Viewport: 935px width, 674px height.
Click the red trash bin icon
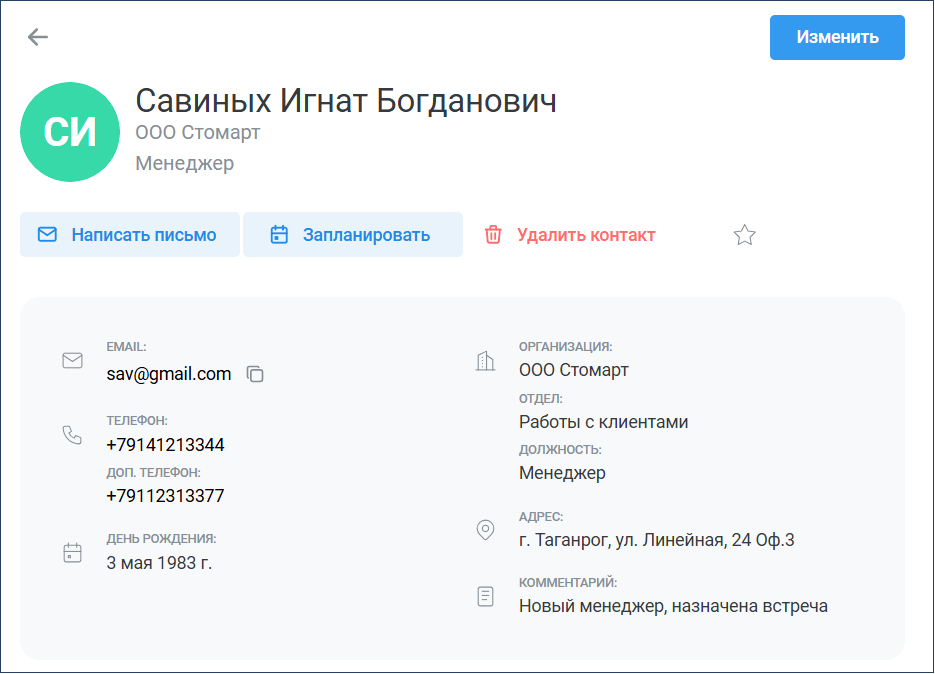[x=493, y=234]
